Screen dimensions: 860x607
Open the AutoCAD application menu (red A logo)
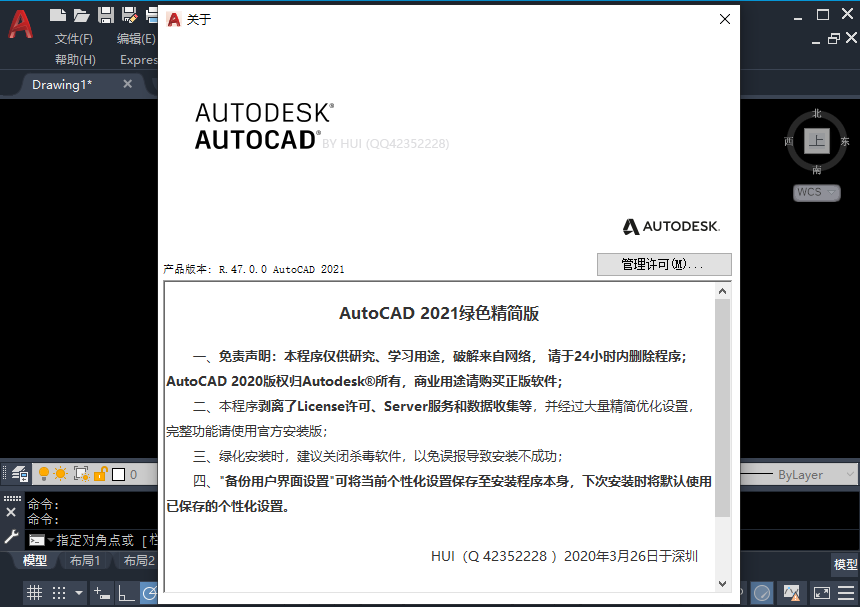(x=21, y=25)
